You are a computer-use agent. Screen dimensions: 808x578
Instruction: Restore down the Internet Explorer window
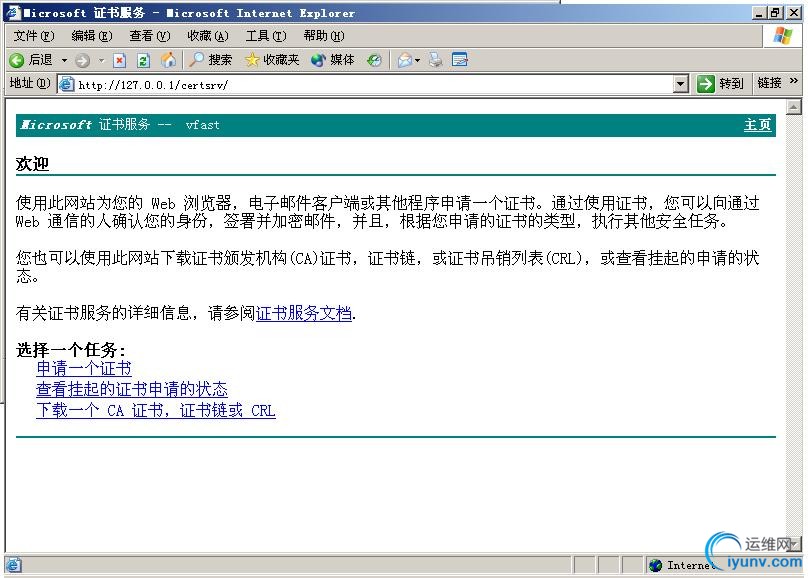tap(775, 12)
